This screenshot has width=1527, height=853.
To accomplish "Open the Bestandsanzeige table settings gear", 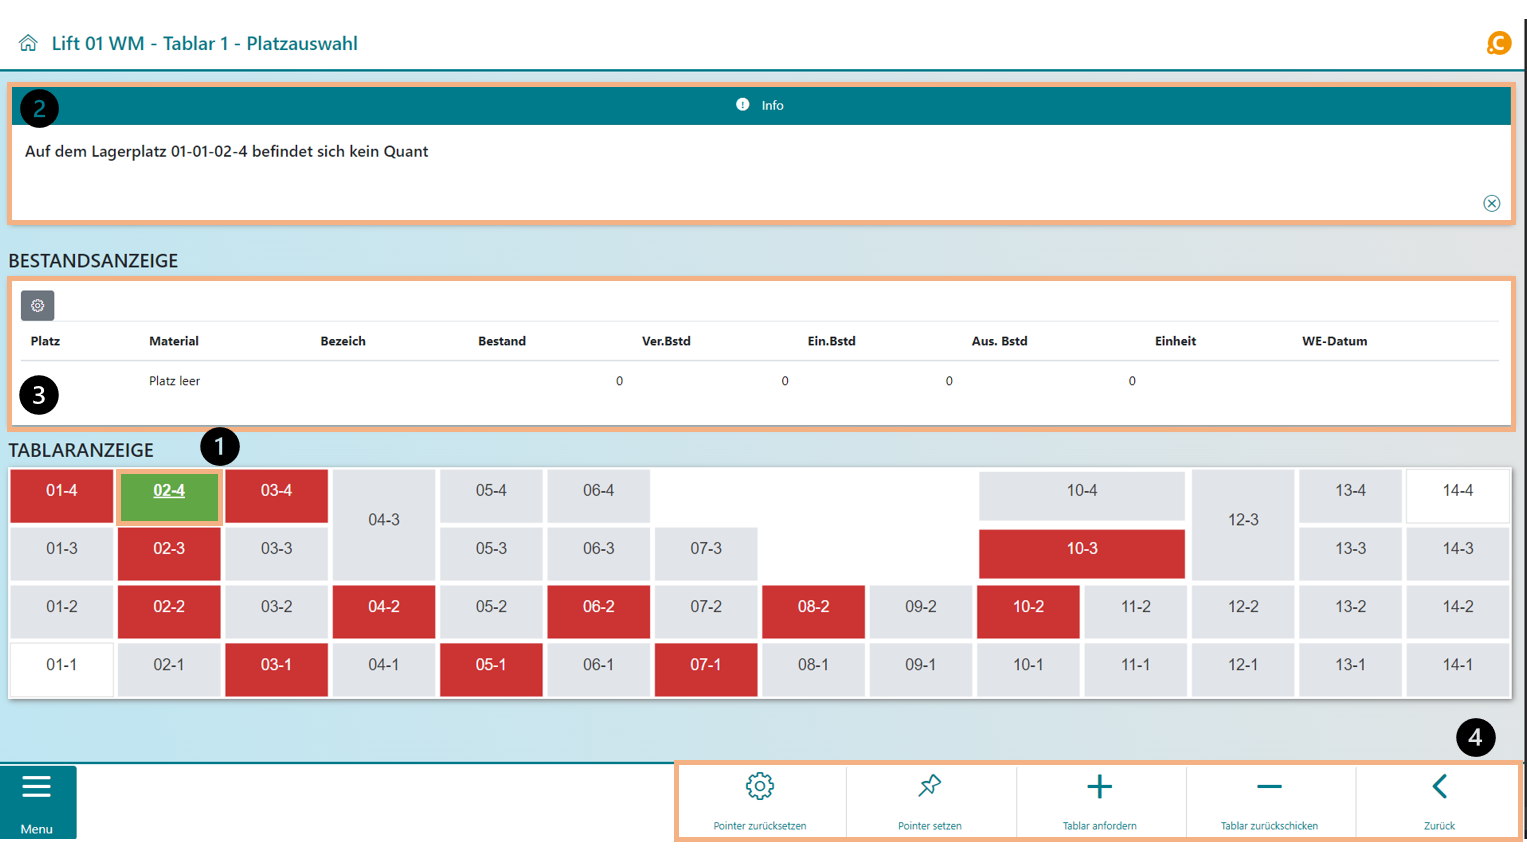I will [38, 306].
